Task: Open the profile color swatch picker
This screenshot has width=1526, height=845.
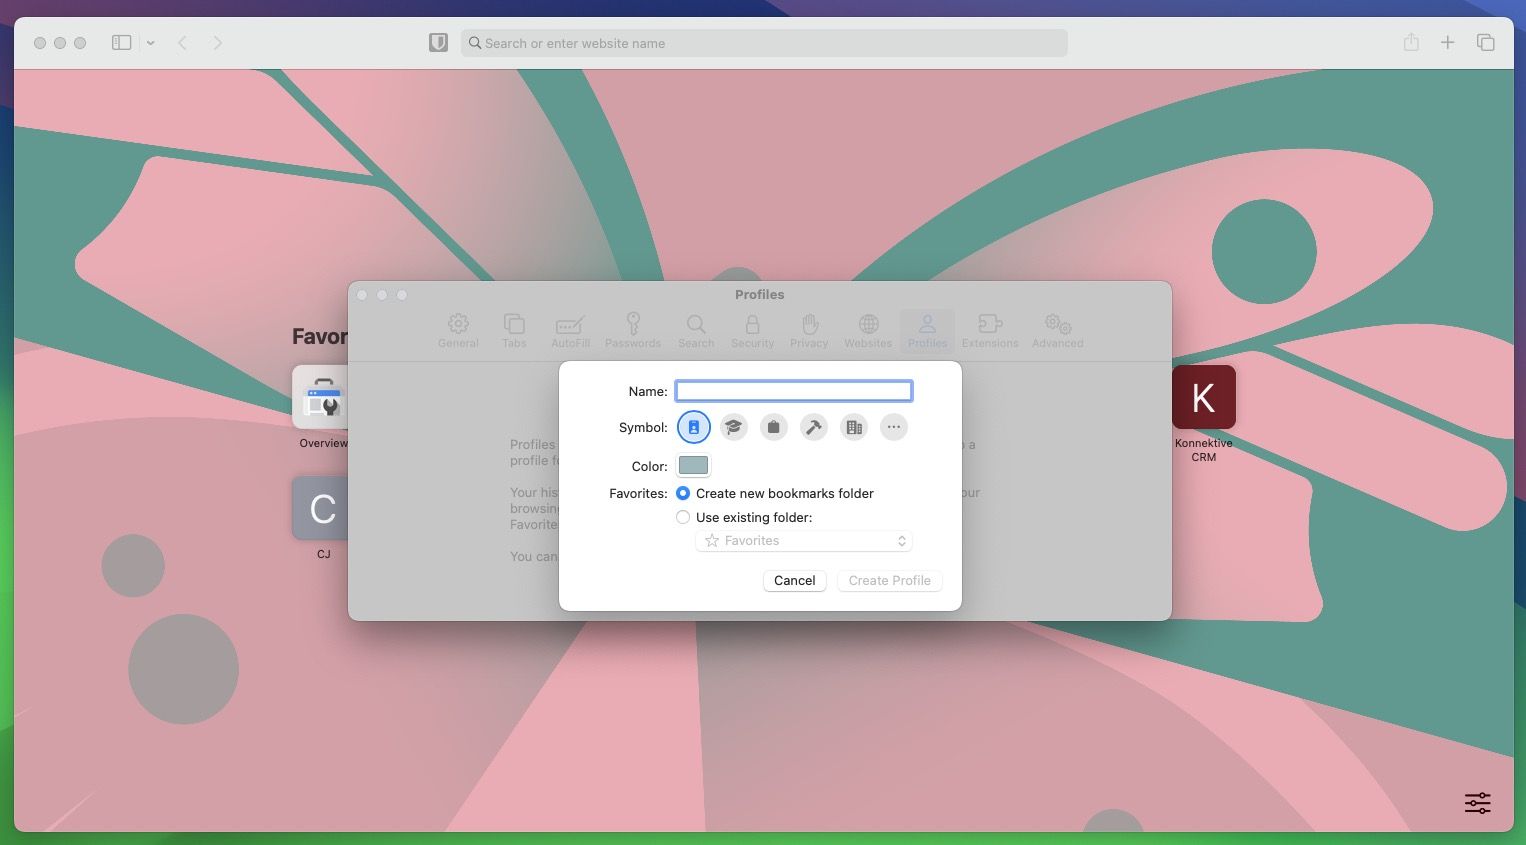Action: 693,465
